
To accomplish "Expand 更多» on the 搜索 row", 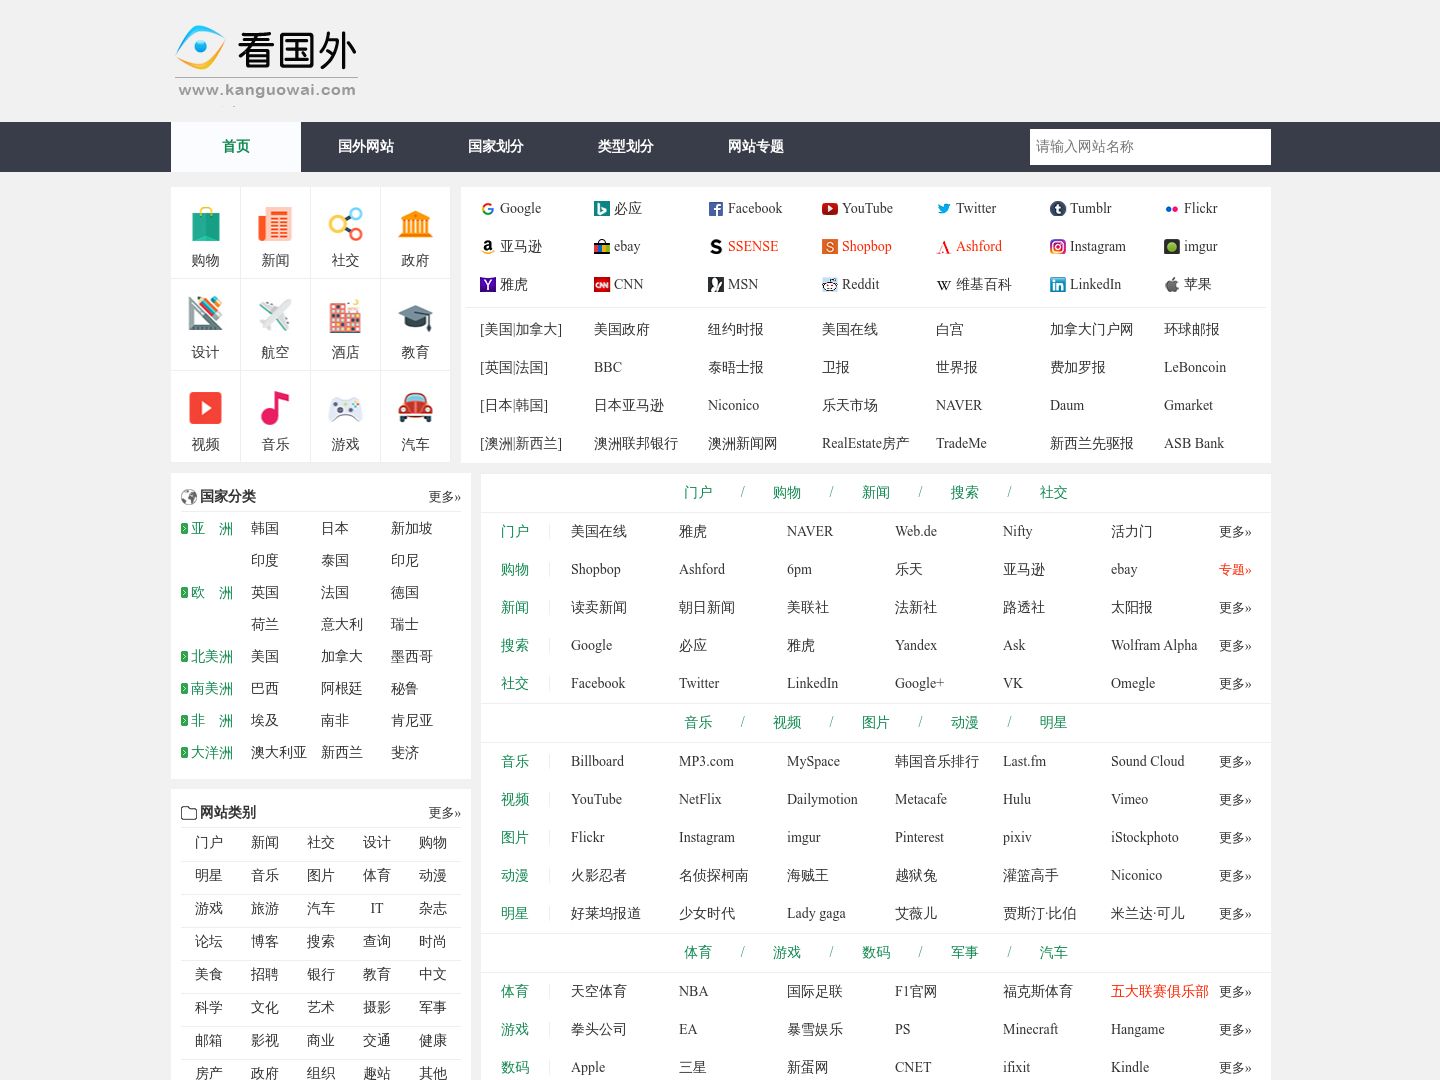I will (x=1235, y=646).
